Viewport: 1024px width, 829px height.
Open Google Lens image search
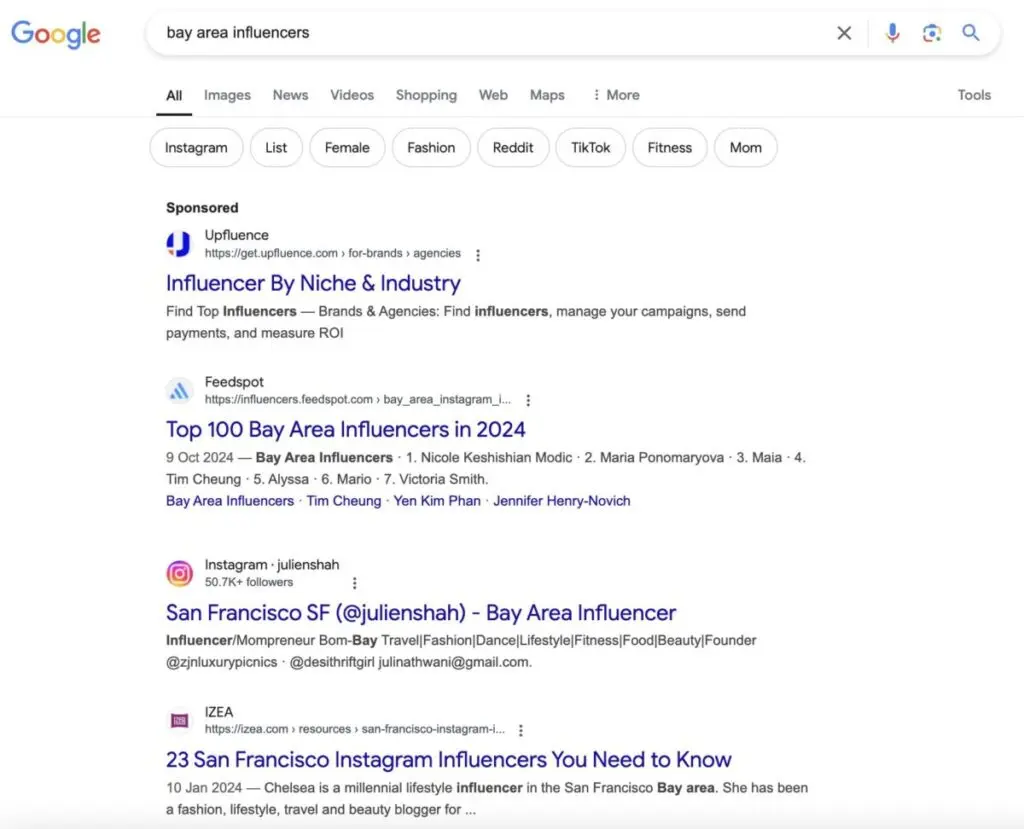click(x=932, y=33)
